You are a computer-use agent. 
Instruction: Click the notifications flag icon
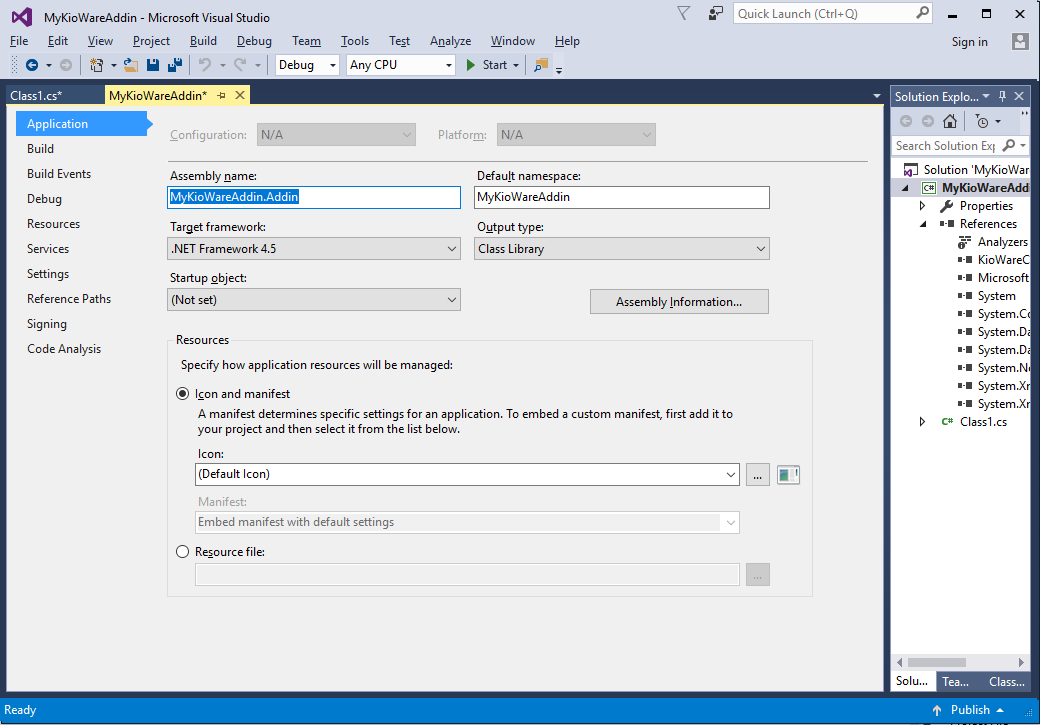[683, 13]
